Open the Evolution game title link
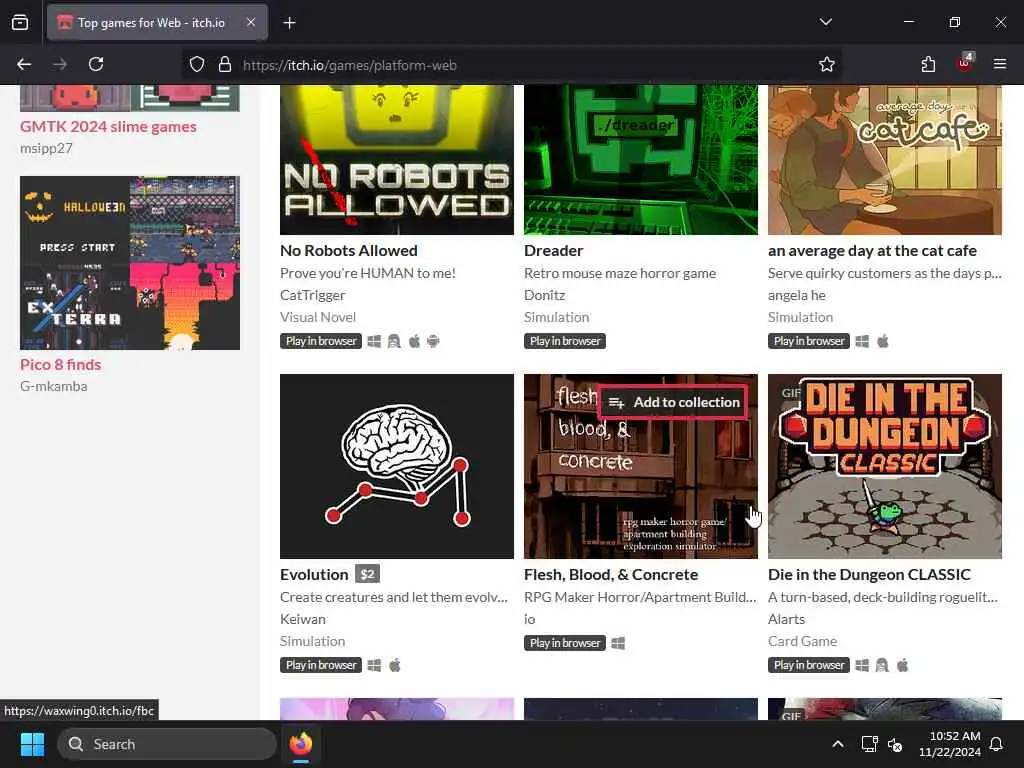Screen dimensions: 1024x768 [314, 575]
